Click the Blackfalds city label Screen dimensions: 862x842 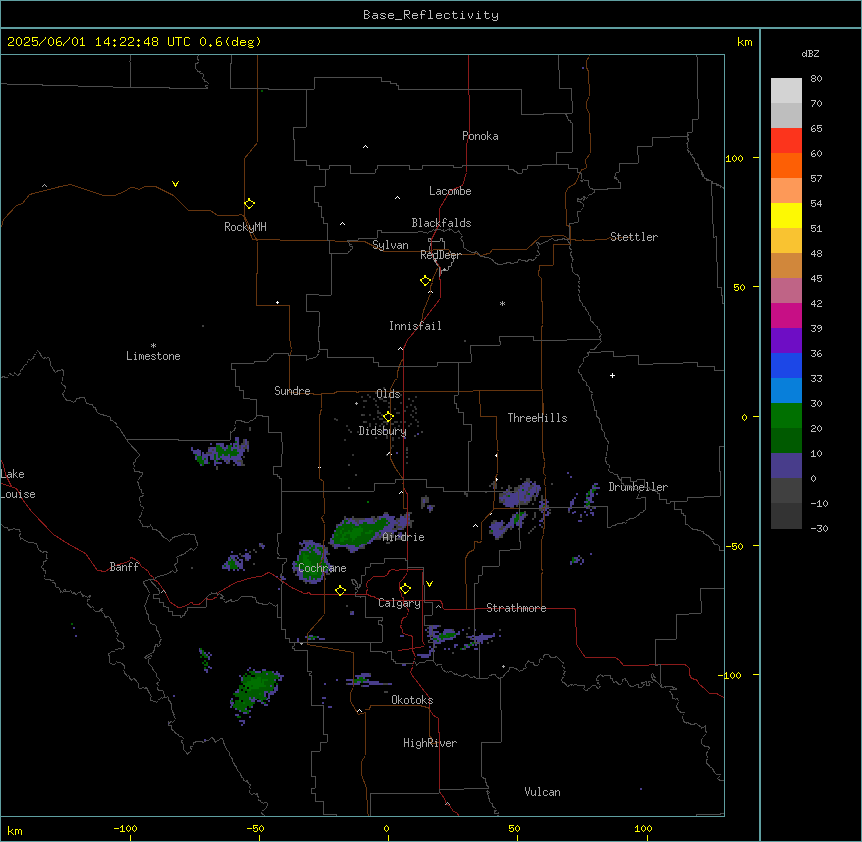(x=441, y=223)
